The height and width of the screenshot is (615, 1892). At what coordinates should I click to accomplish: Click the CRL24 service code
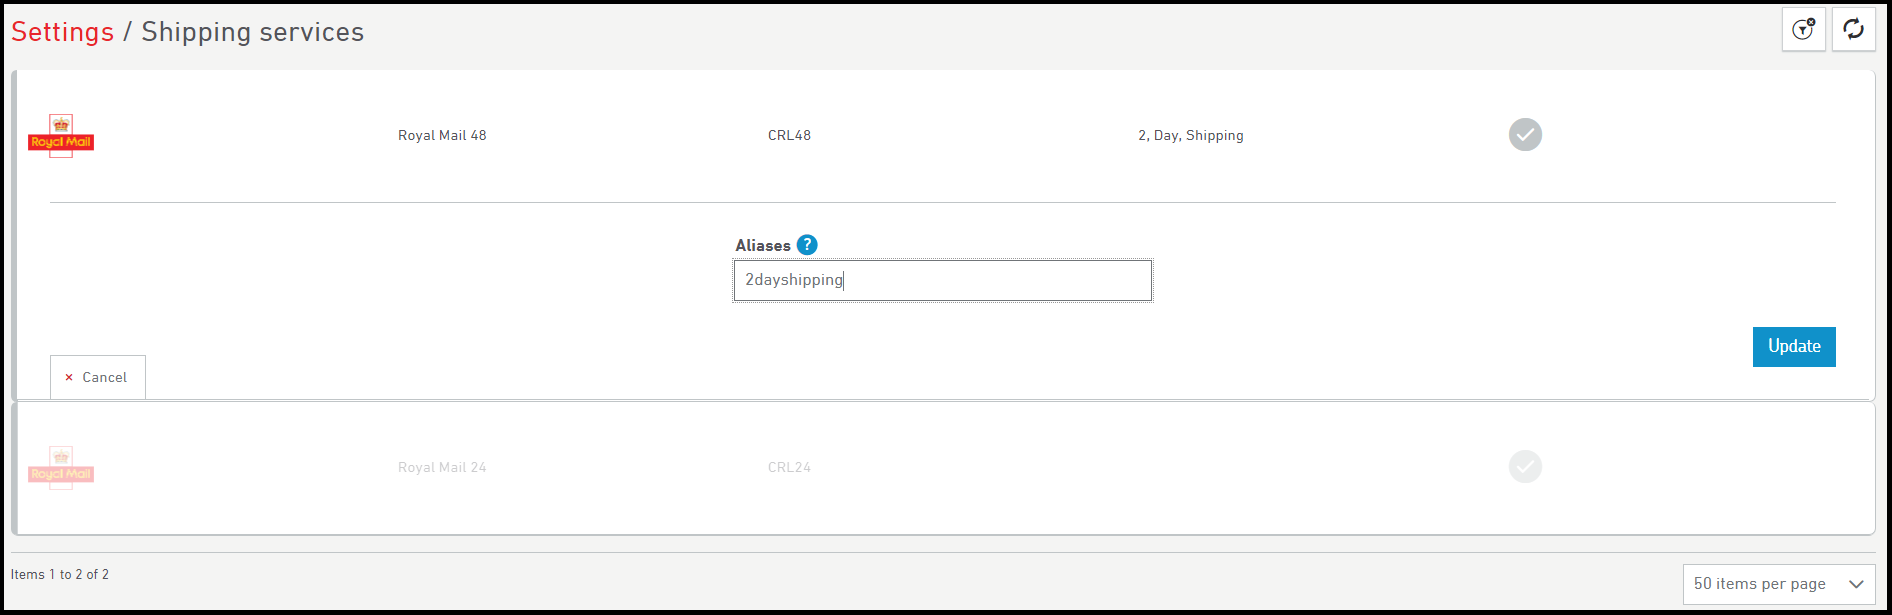pos(789,468)
